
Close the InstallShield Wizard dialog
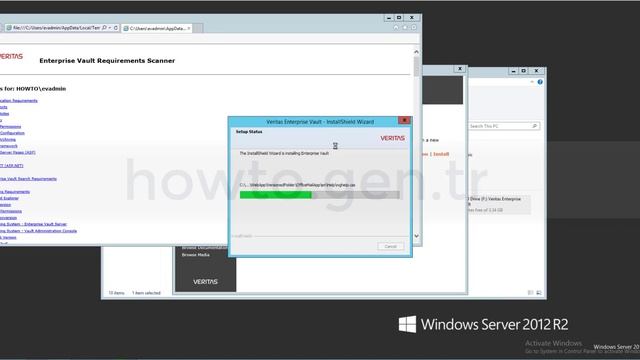(404, 120)
